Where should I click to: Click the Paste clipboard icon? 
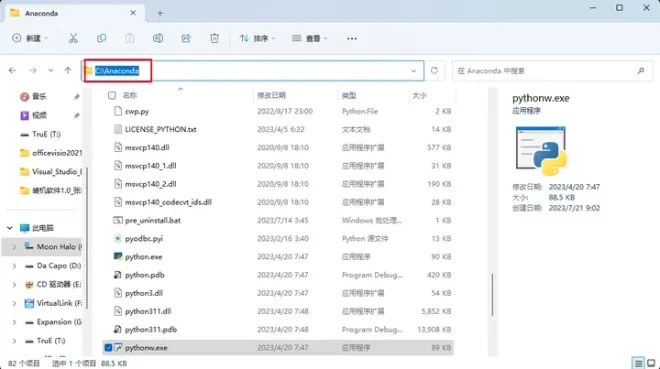[130, 38]
